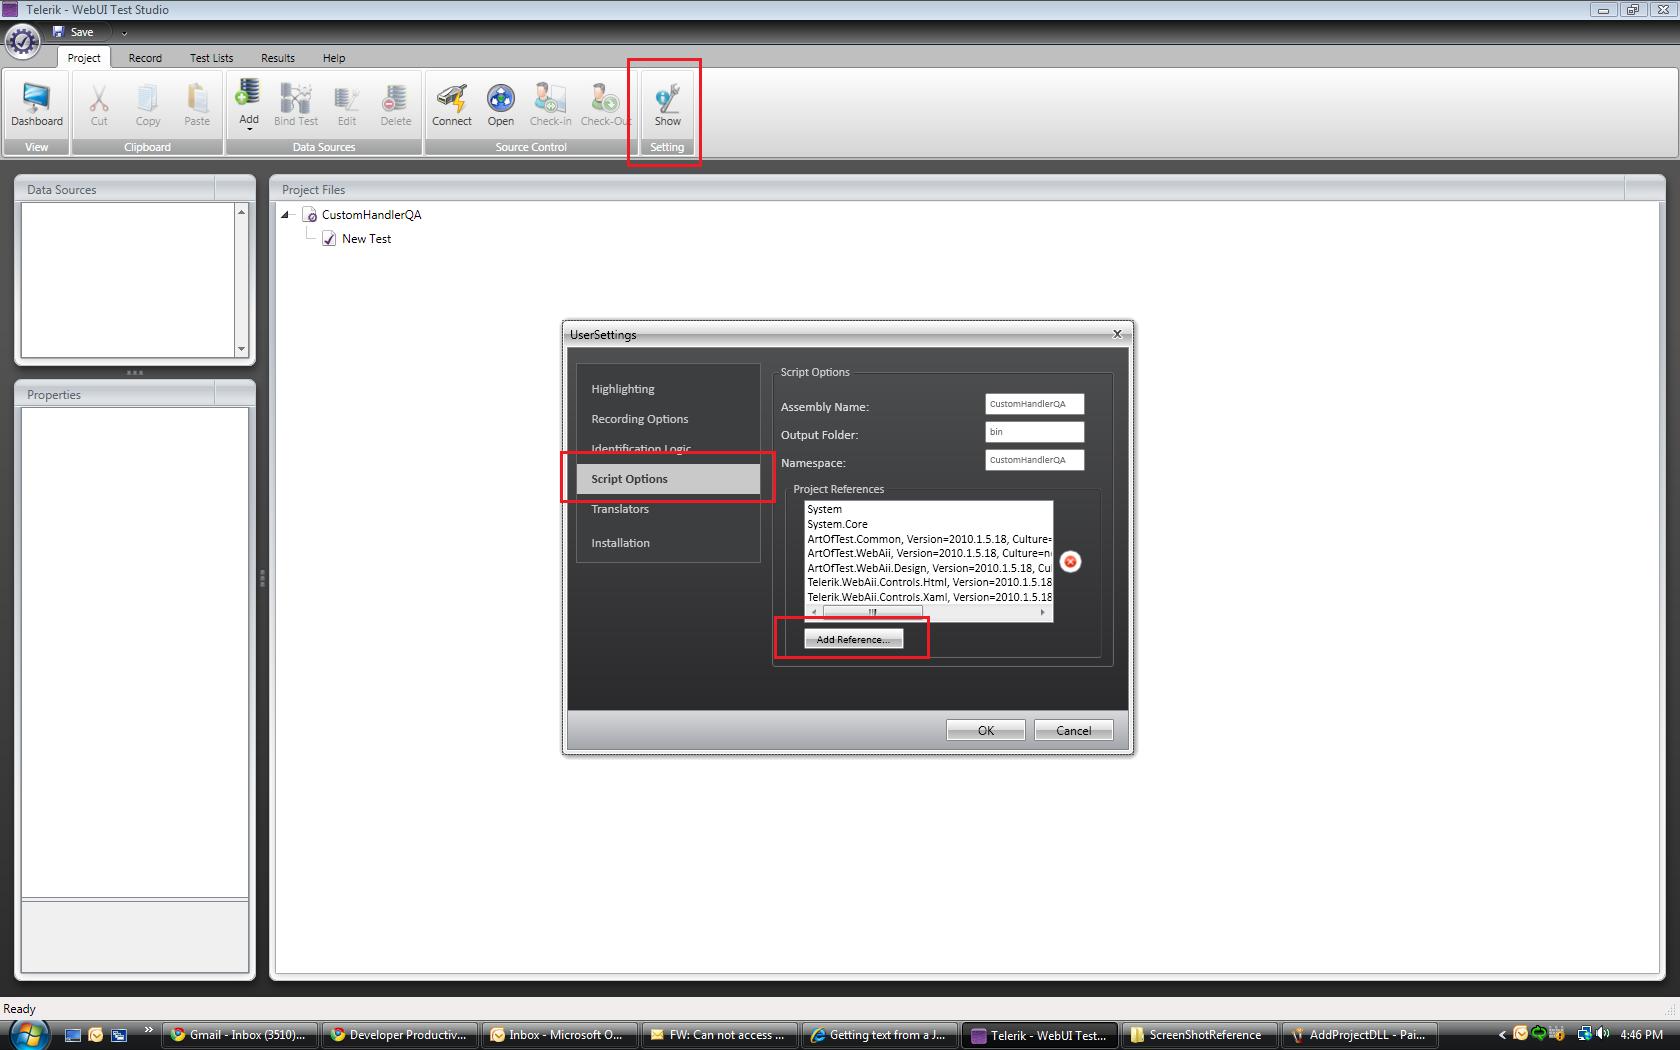Click the volume speaker tray icon
This screenshot has width=1680, height=1050.
point(1603,1034)
